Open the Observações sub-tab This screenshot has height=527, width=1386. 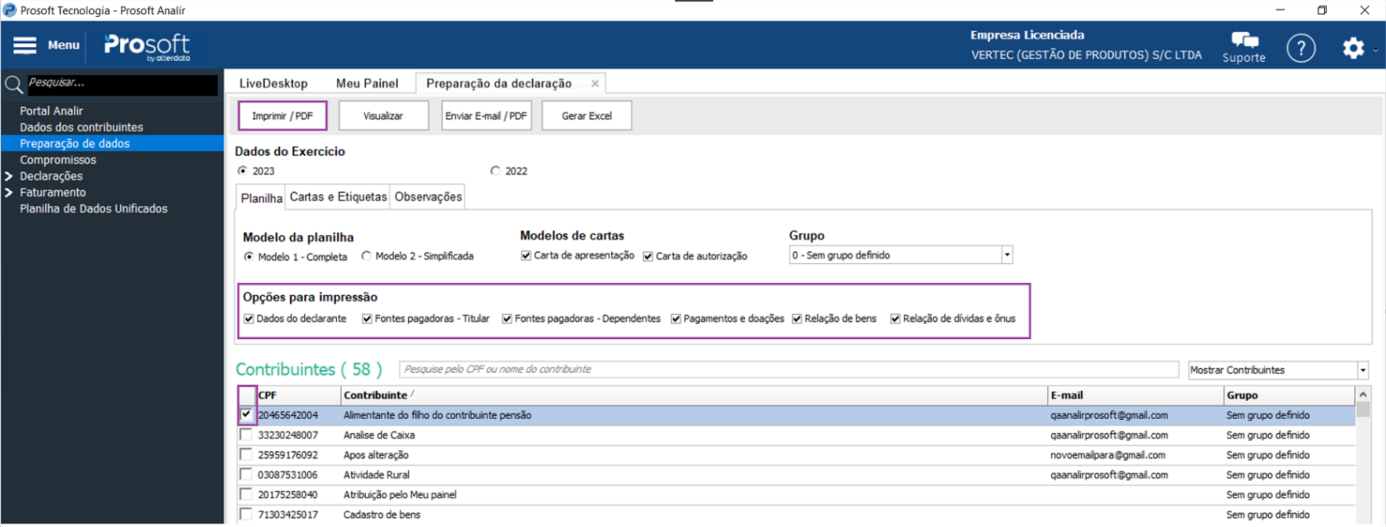(x=428, y=197)
